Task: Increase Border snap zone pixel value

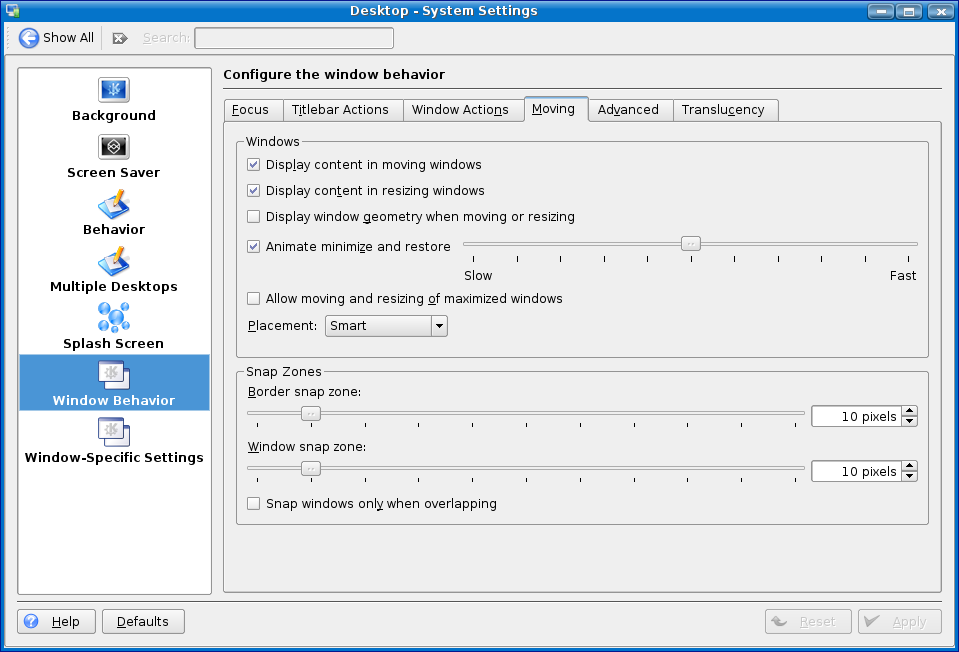Action: [x=909, y=411]
